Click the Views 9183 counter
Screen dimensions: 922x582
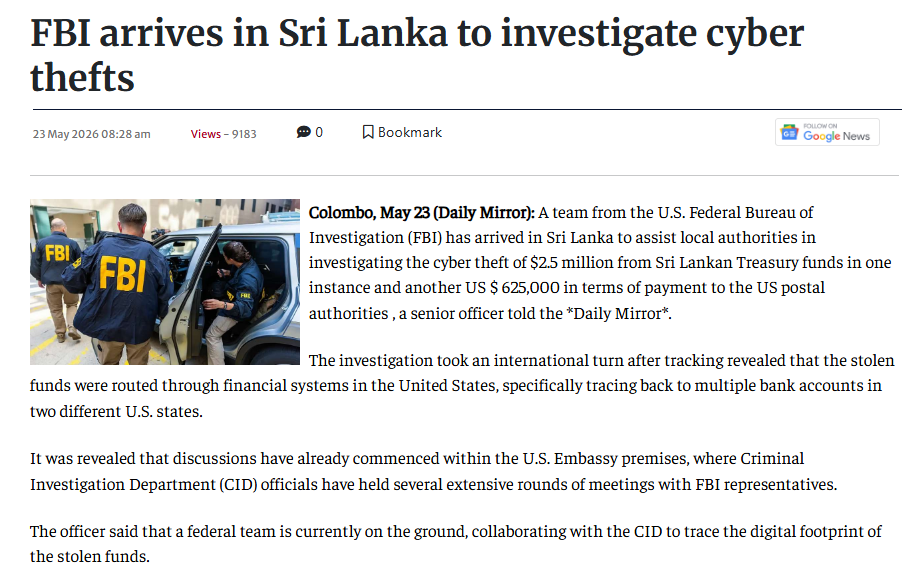(x=223, y=134)
